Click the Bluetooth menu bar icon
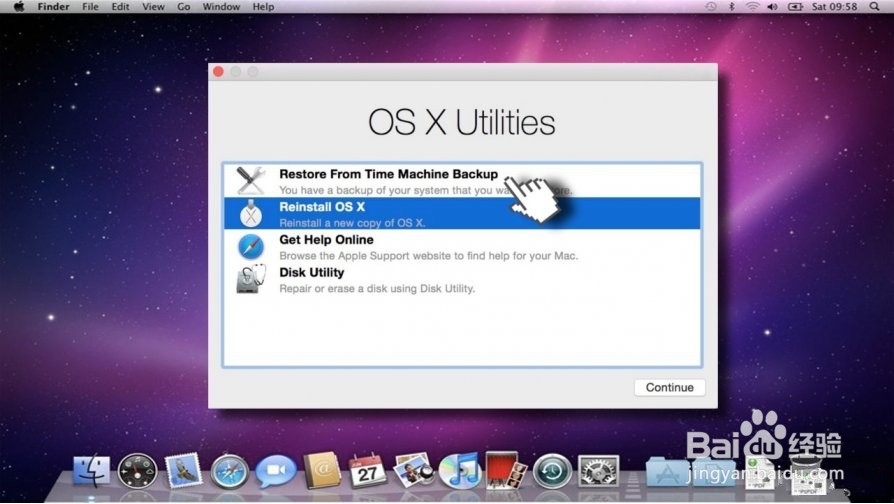Viewport: 894px width, 504px height. (732, 7)
